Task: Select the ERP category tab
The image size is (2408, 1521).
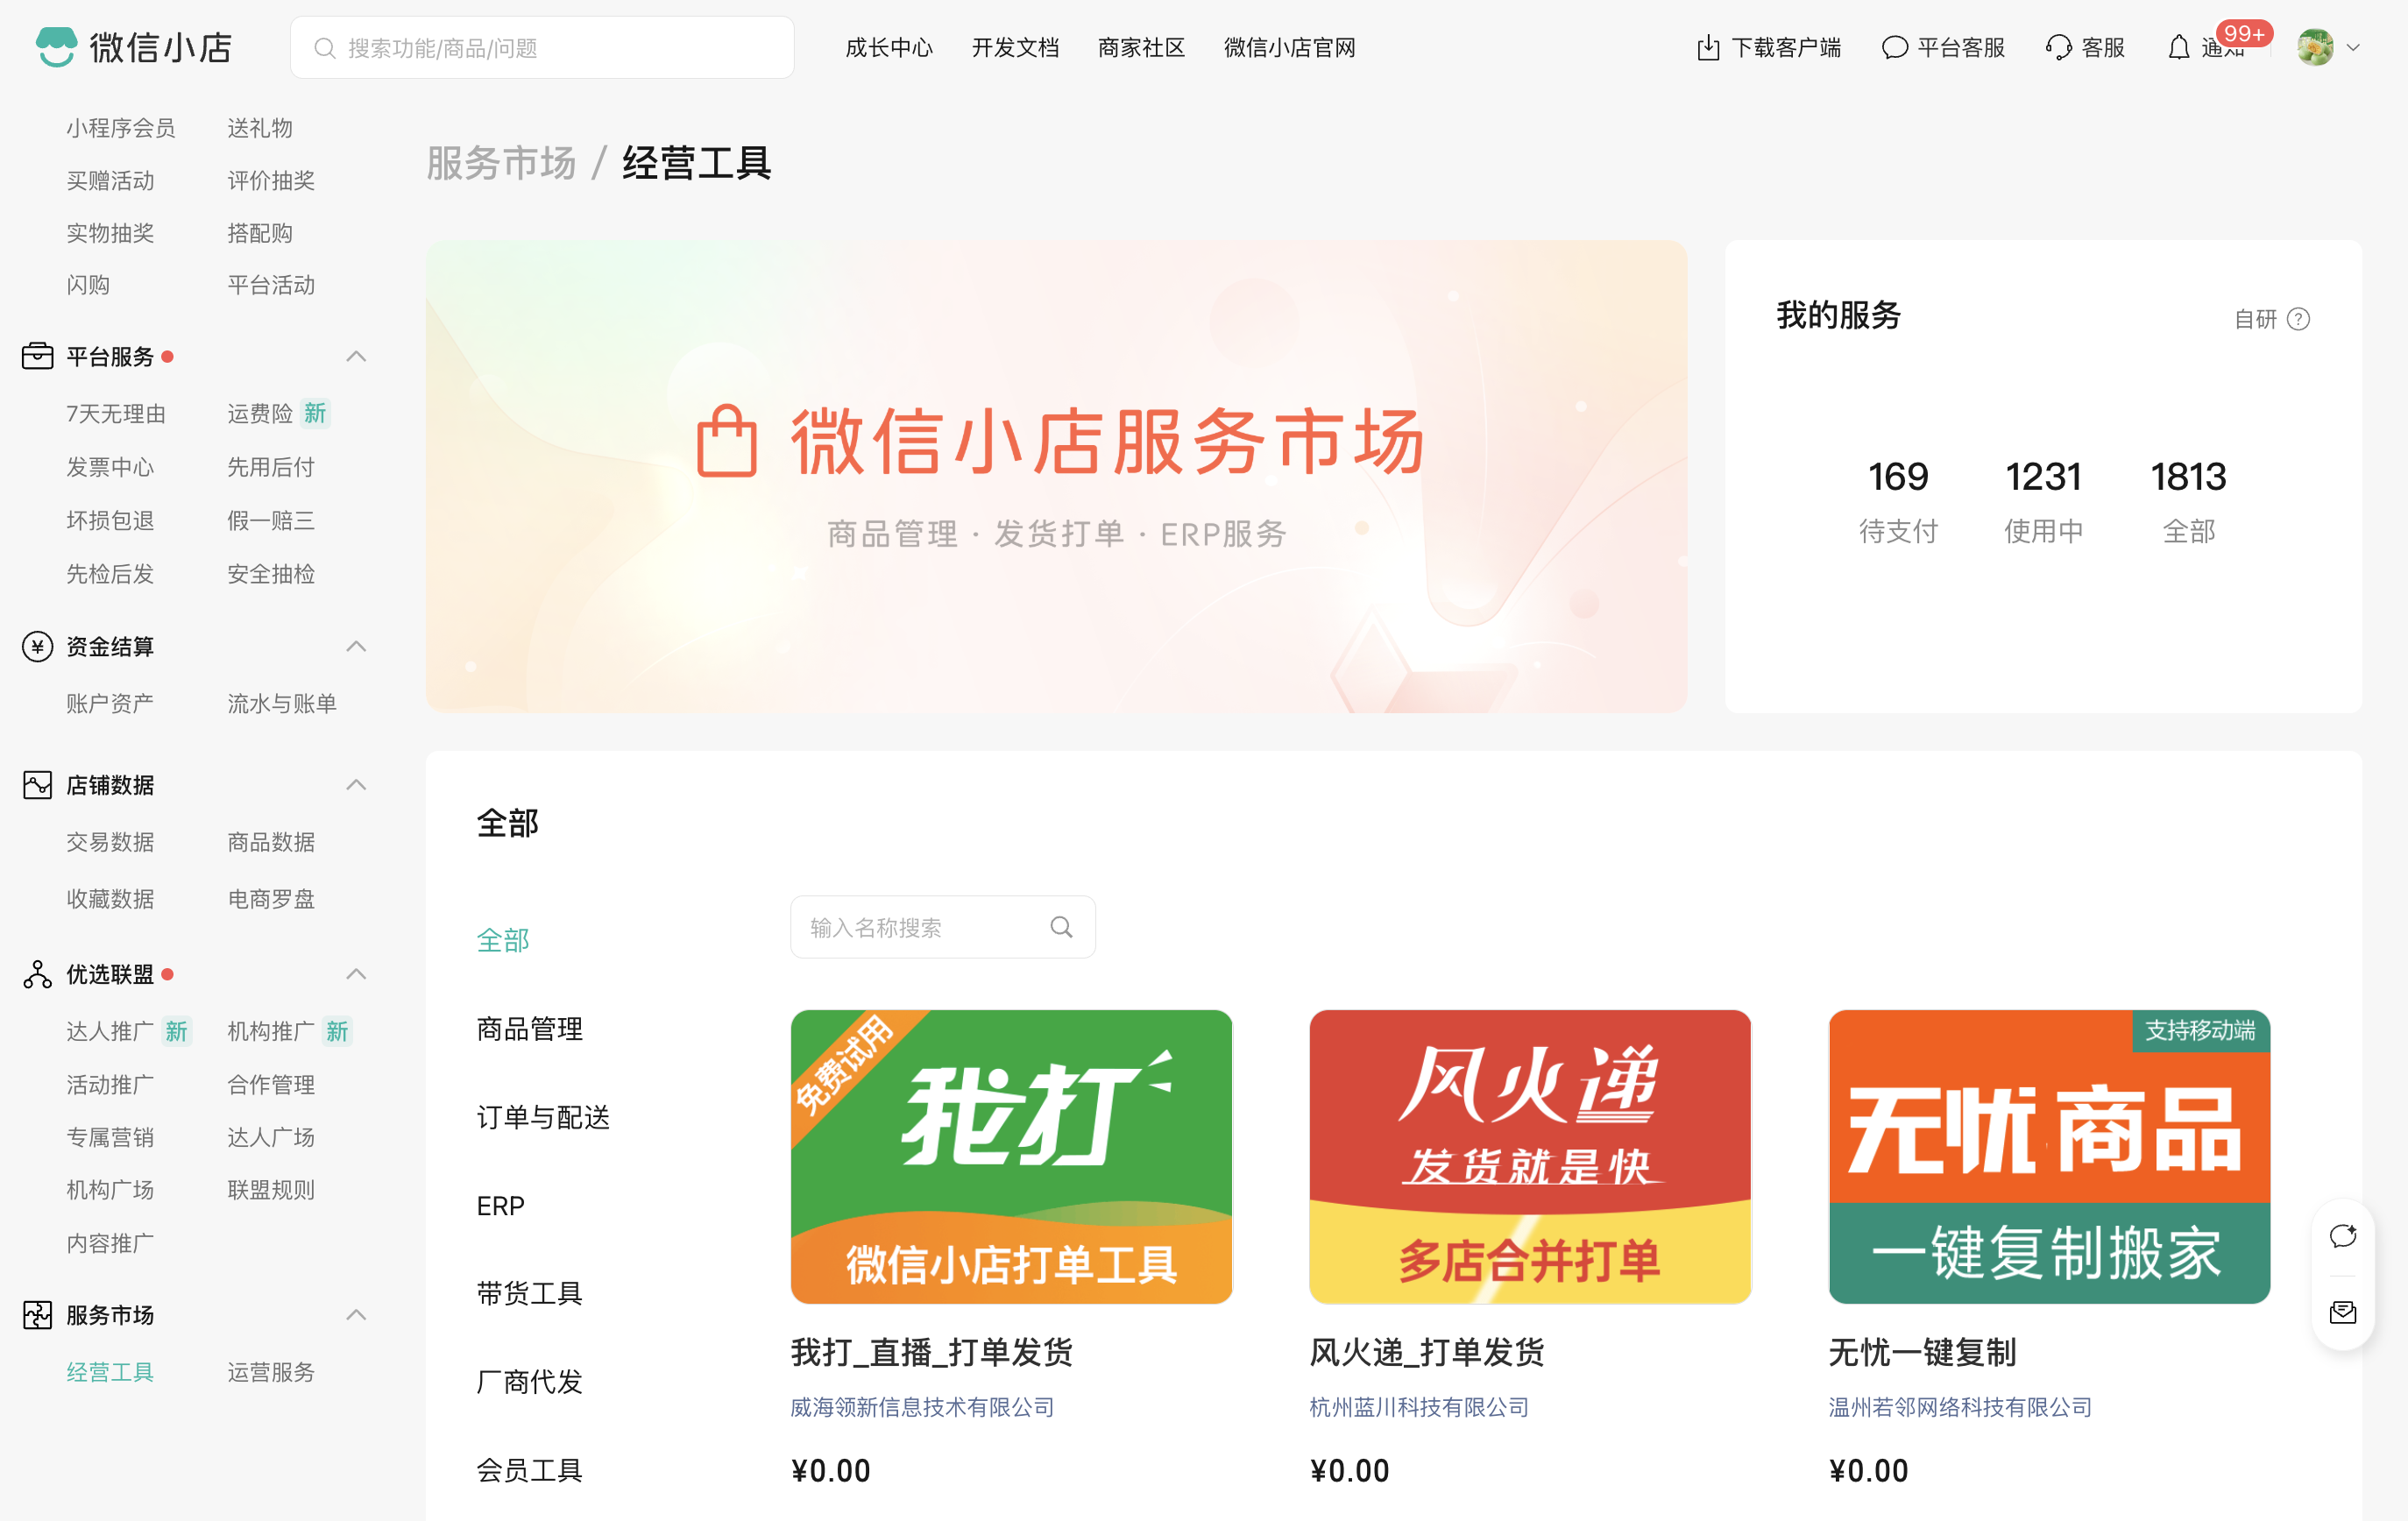Action: click(500, 1206)
